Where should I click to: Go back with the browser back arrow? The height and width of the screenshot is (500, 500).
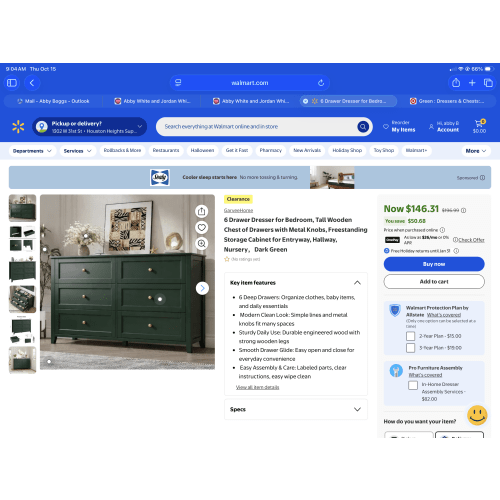(x=32, y=83)
